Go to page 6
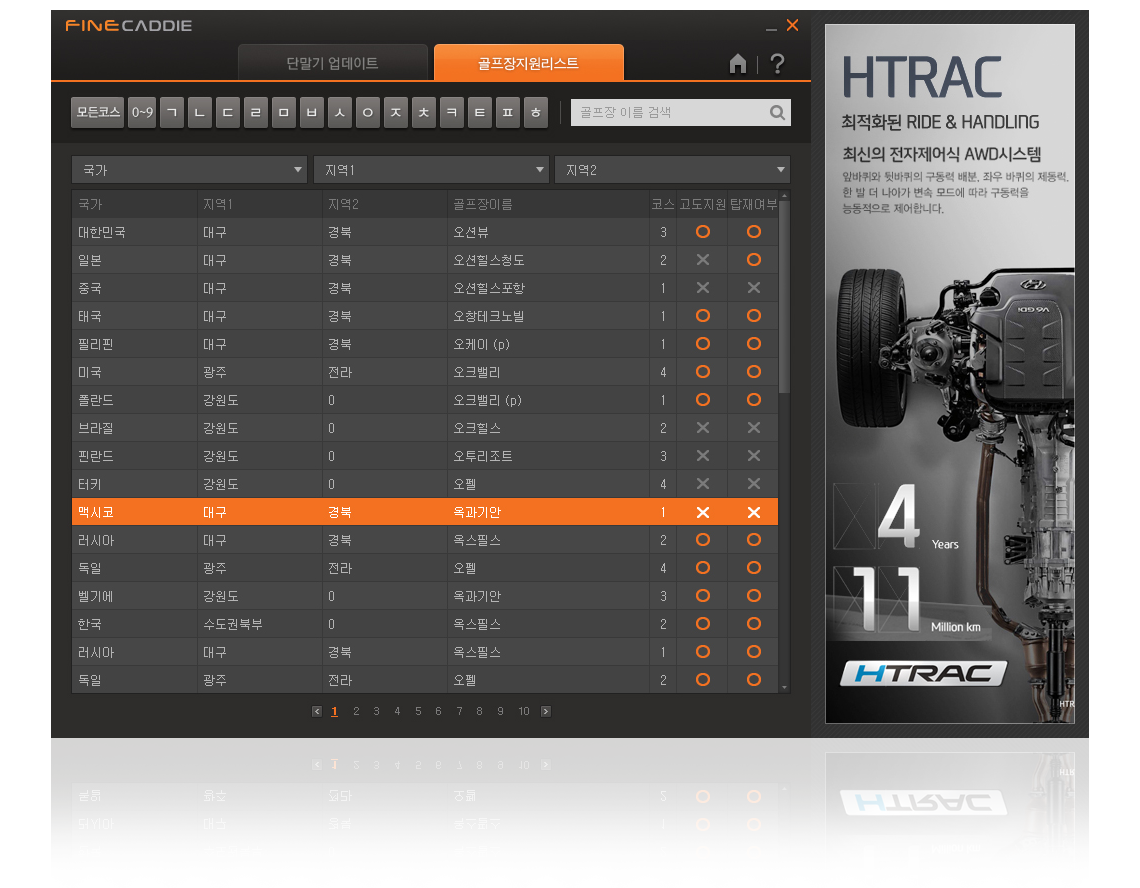Image resolution: width=1140 pixels, height=888 pixels. click(438, 711)
